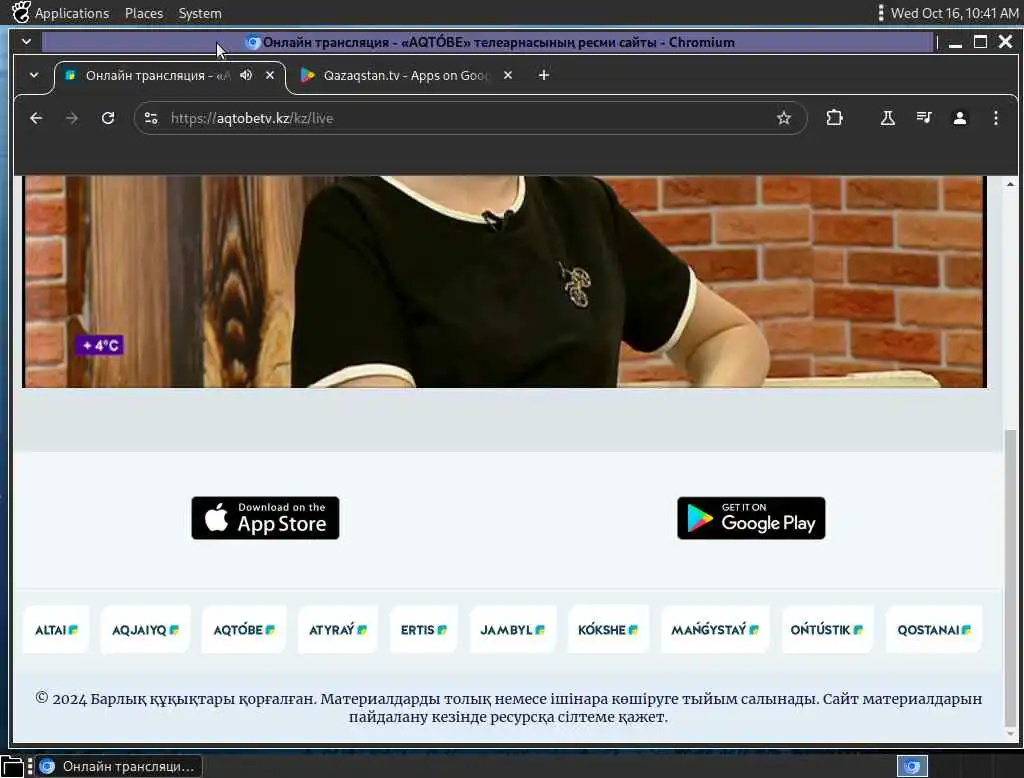Expand the tab search dropdown
The width and height of the screenshot is (1024, 778).
click(x=34, y=75)
